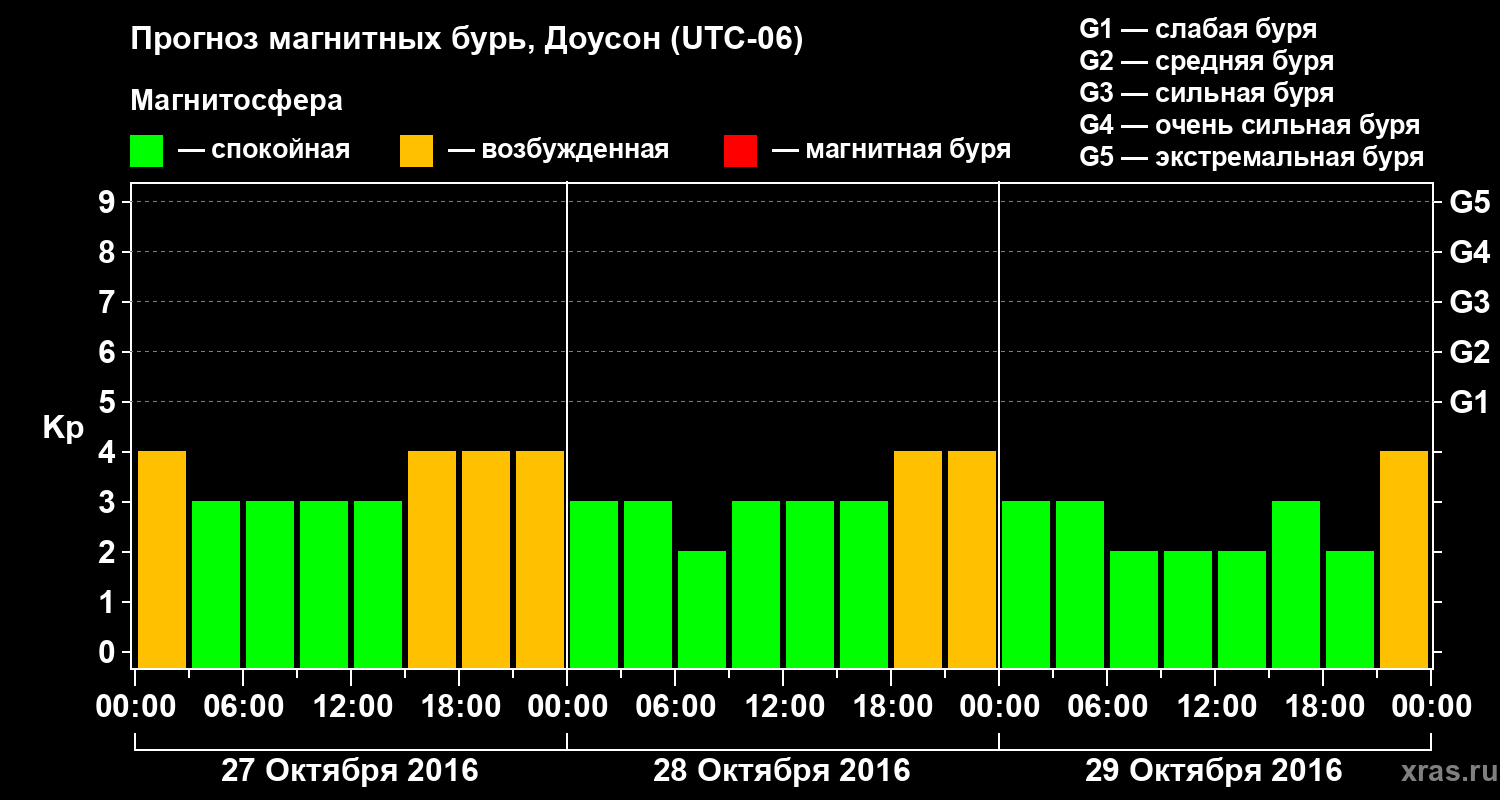The image size is (1500, 800).
Task: Click the Kp 2 bar for 29 Октября 09:00–12:00
Action: pyautogui.click(x=1188, y=609)
